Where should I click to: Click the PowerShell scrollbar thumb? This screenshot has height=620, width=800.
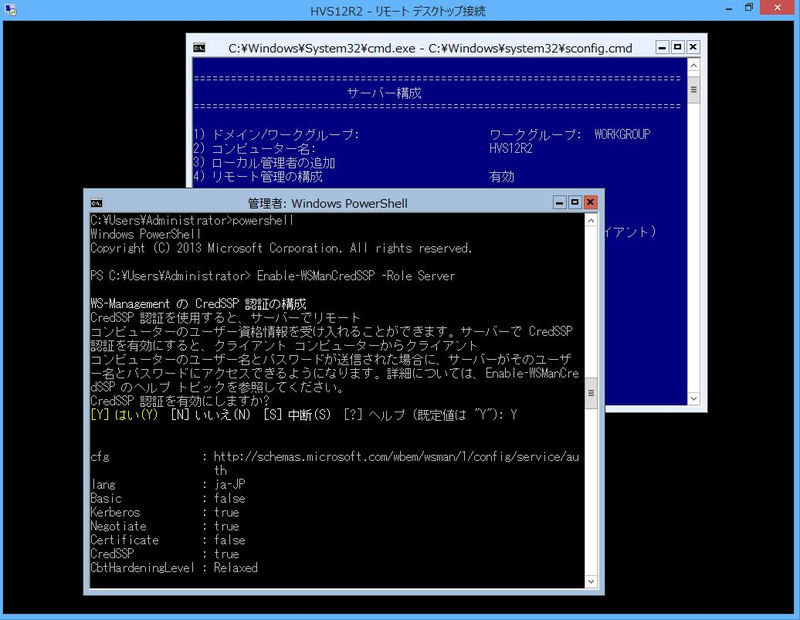[591, 393]
